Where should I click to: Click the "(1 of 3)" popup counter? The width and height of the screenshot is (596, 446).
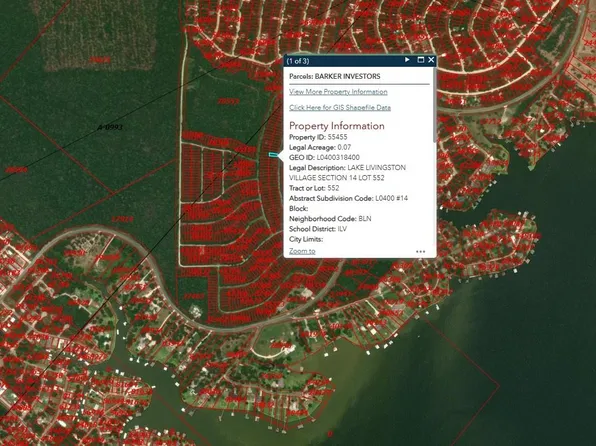[x=298, y=61]
